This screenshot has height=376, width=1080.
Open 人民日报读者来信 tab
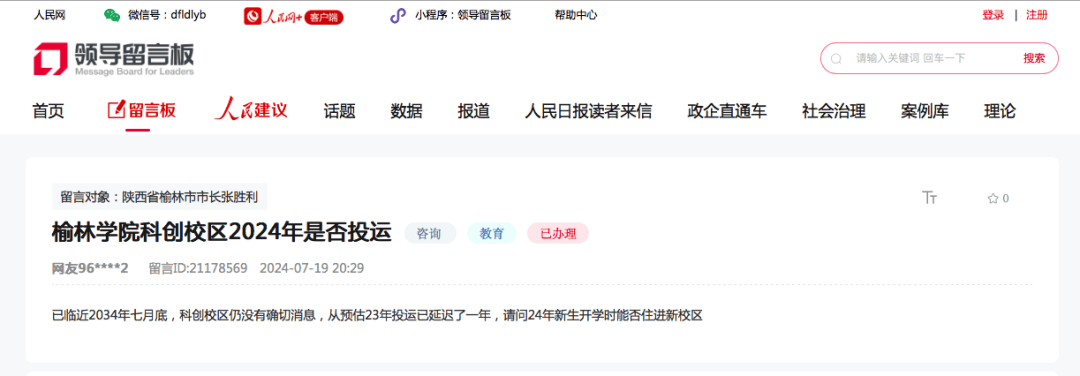click(588, 110)
